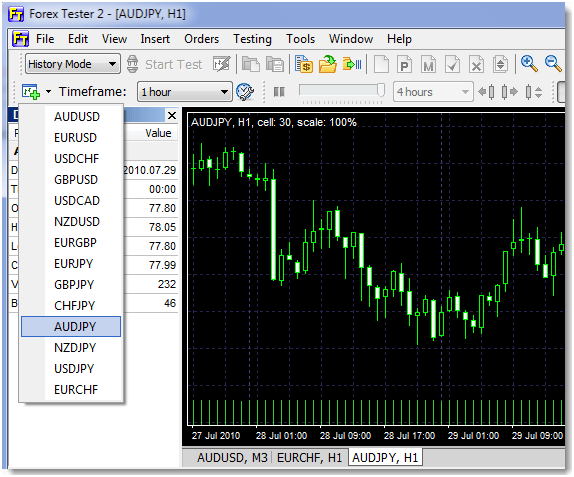This screenshot has width=574, height=477.
Task: Click the clock and wrench settings icon
Action: pyautogui.click(x=245, y=92)
